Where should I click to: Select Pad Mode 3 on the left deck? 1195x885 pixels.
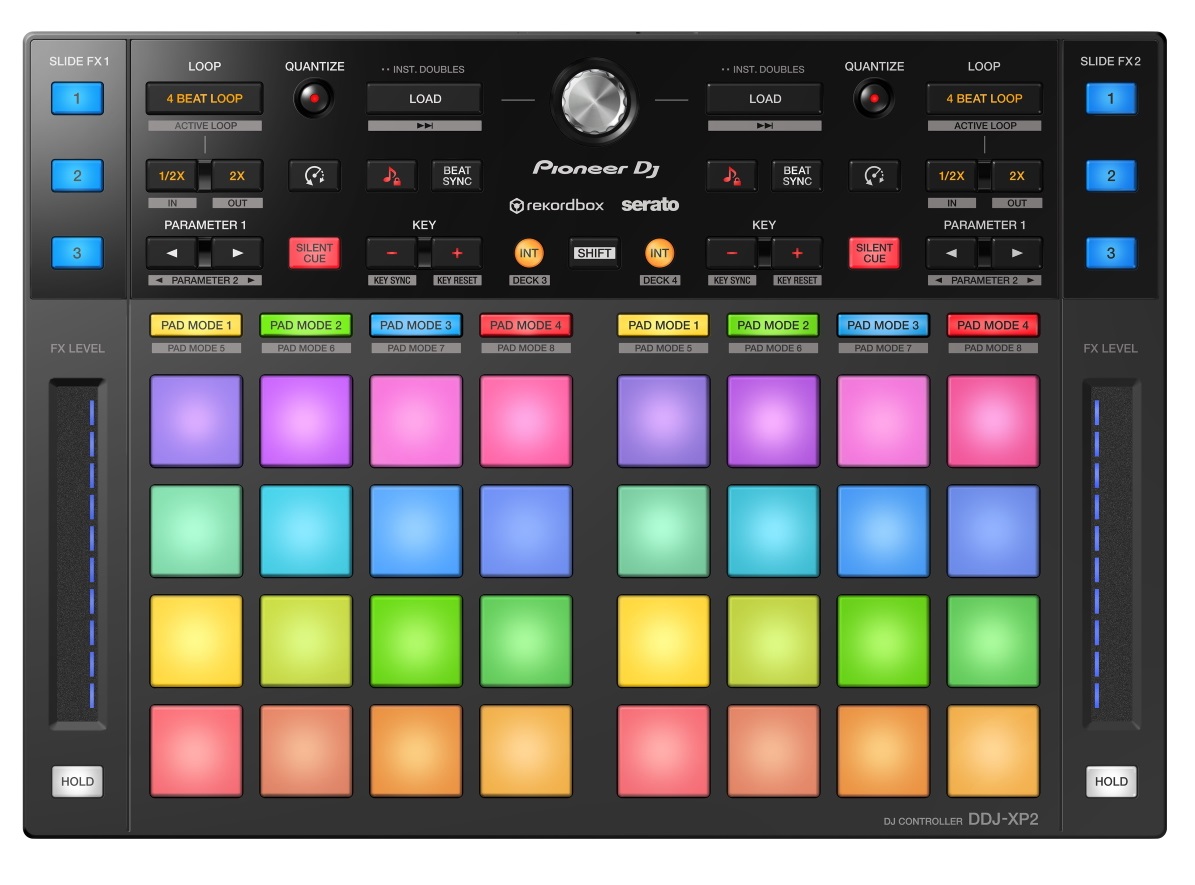[x=415, y=325]
